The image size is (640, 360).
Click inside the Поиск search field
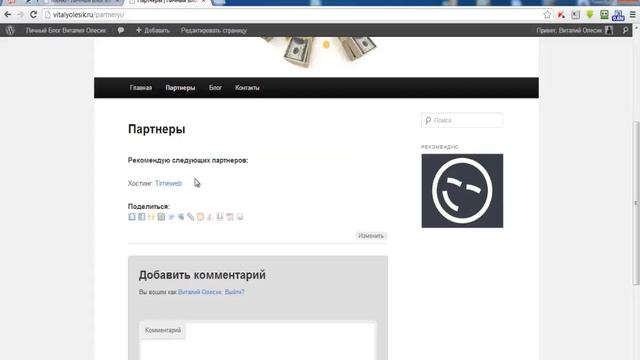(462, 120)
